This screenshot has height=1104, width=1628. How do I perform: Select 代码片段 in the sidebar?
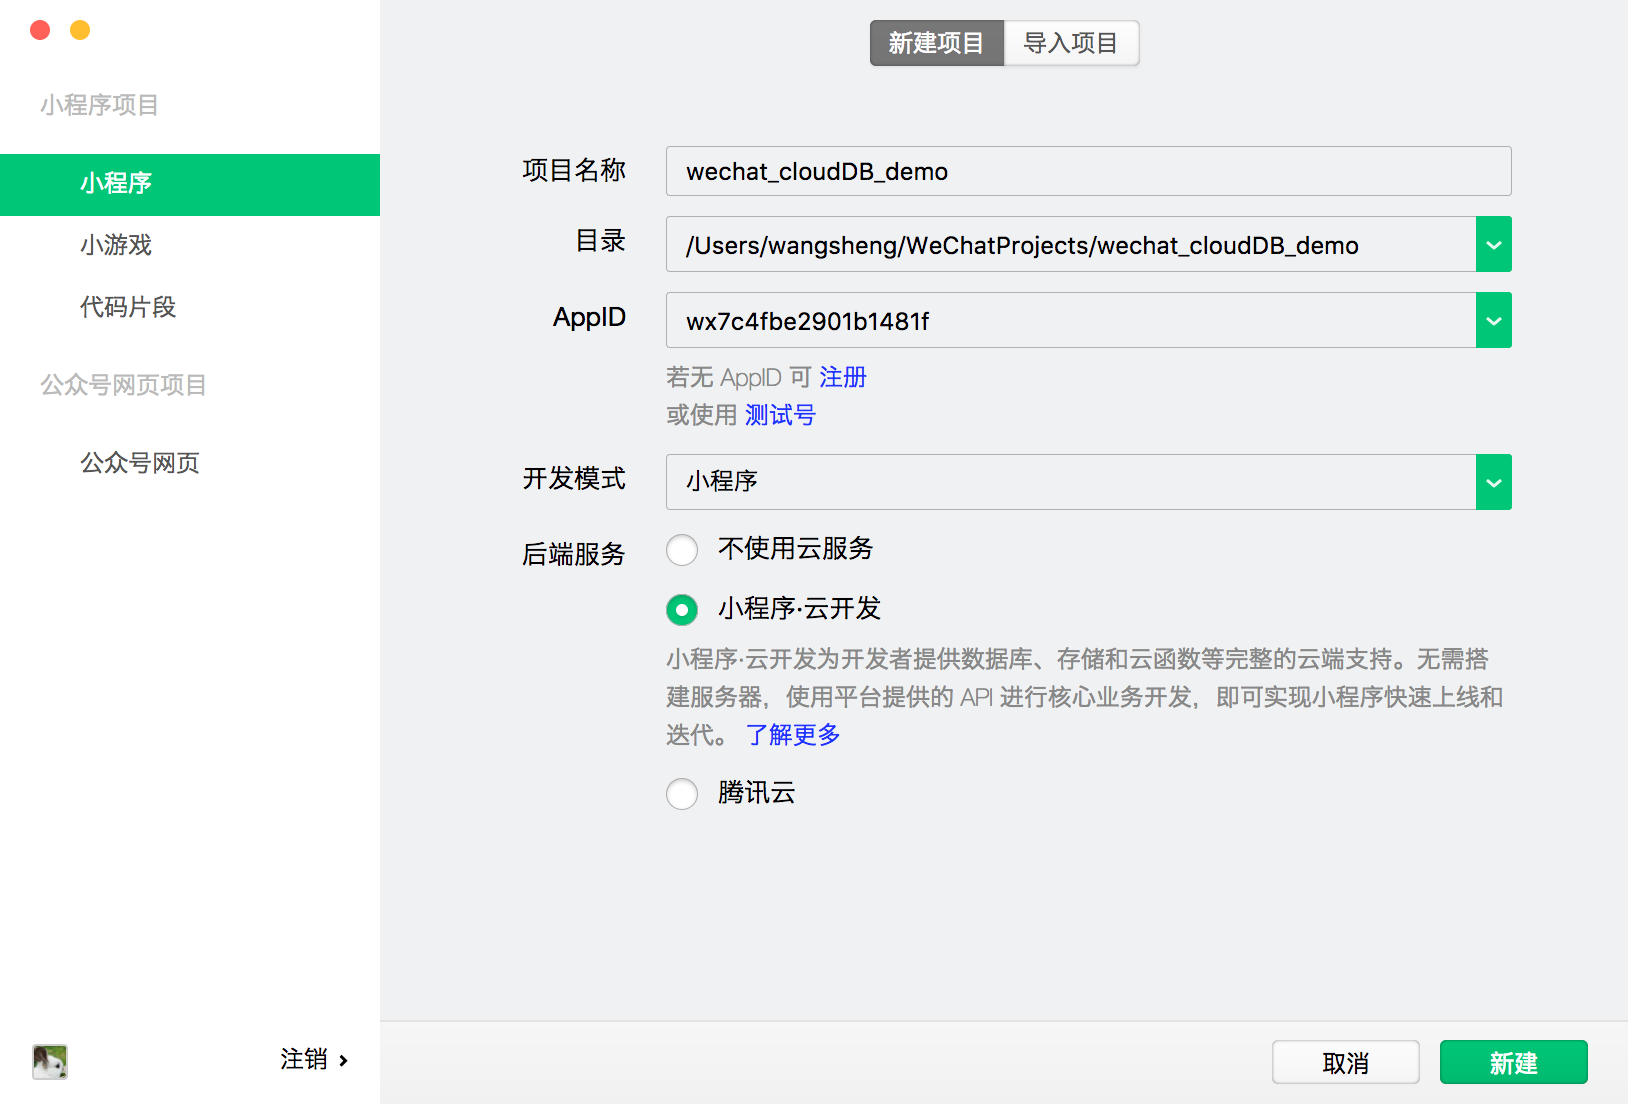128,308
